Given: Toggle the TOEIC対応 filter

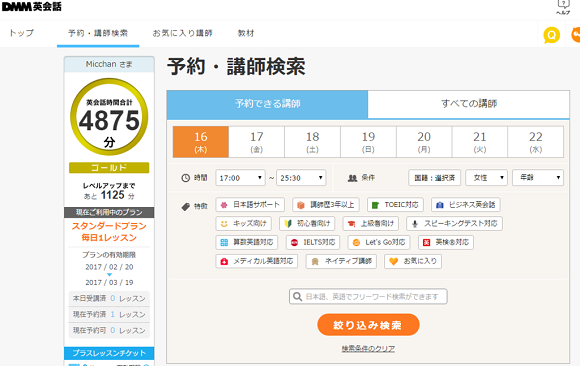Looking at the screenshot, I should tap(395, 205).
